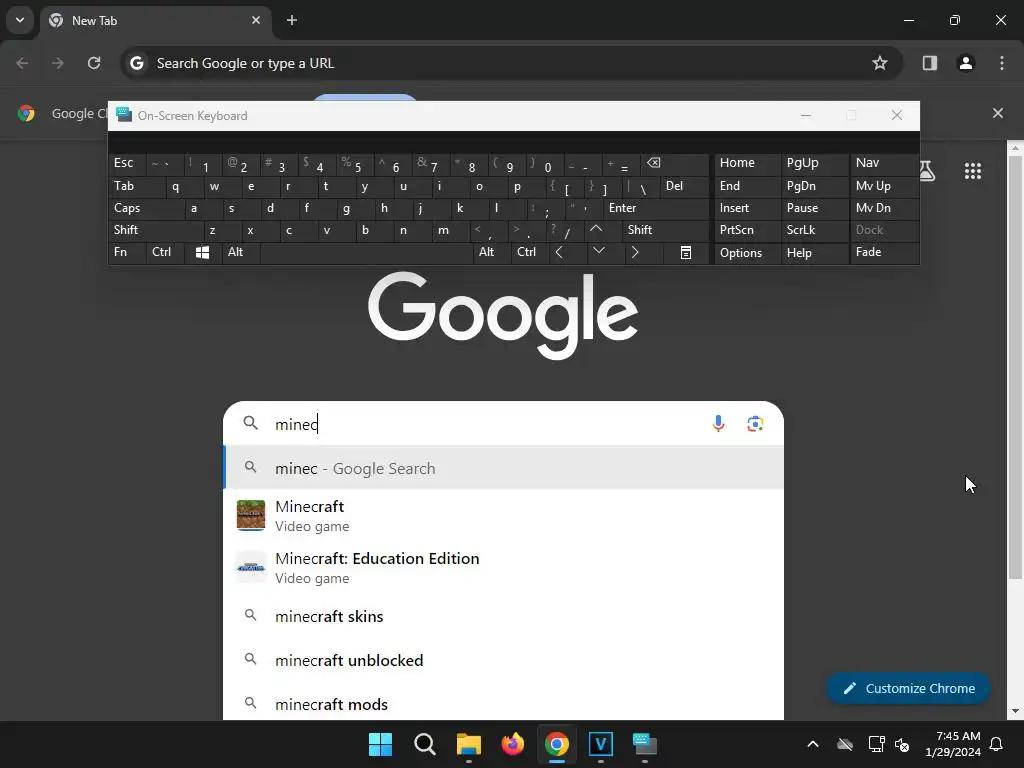The height and width of the screenshot is (768, 1024).
Task: Click the backspace key on On-Screen Keyboard
Action: point(675,164)
